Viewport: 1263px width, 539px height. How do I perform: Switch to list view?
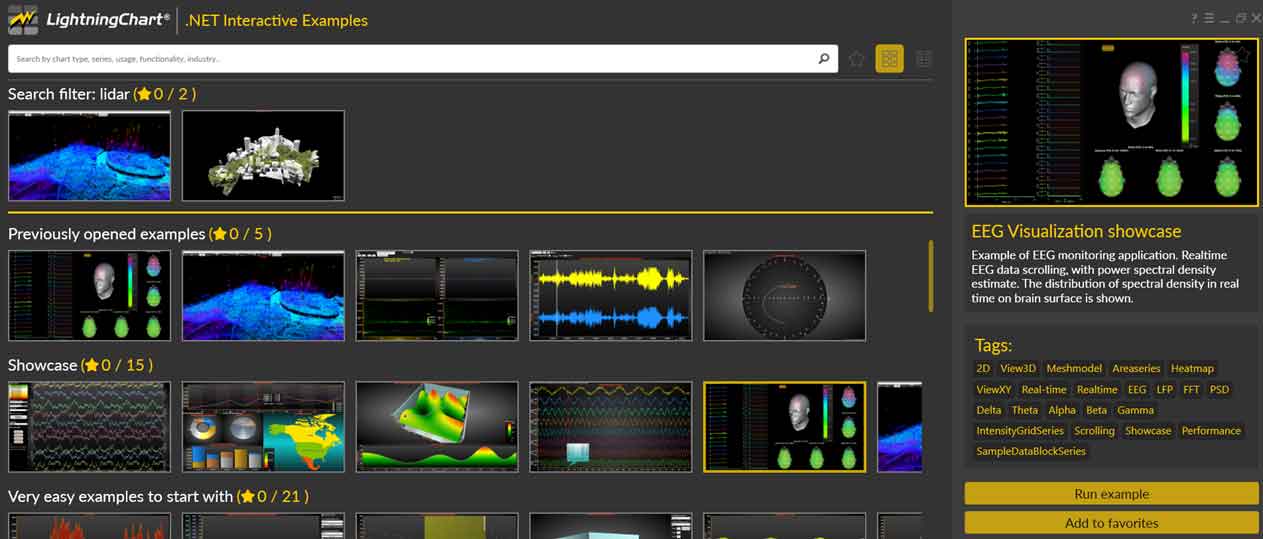click(924, 59)
